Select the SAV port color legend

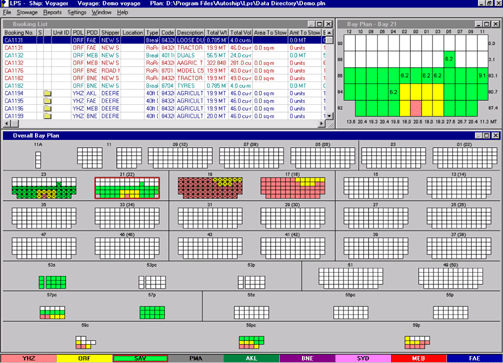(140, 359)
